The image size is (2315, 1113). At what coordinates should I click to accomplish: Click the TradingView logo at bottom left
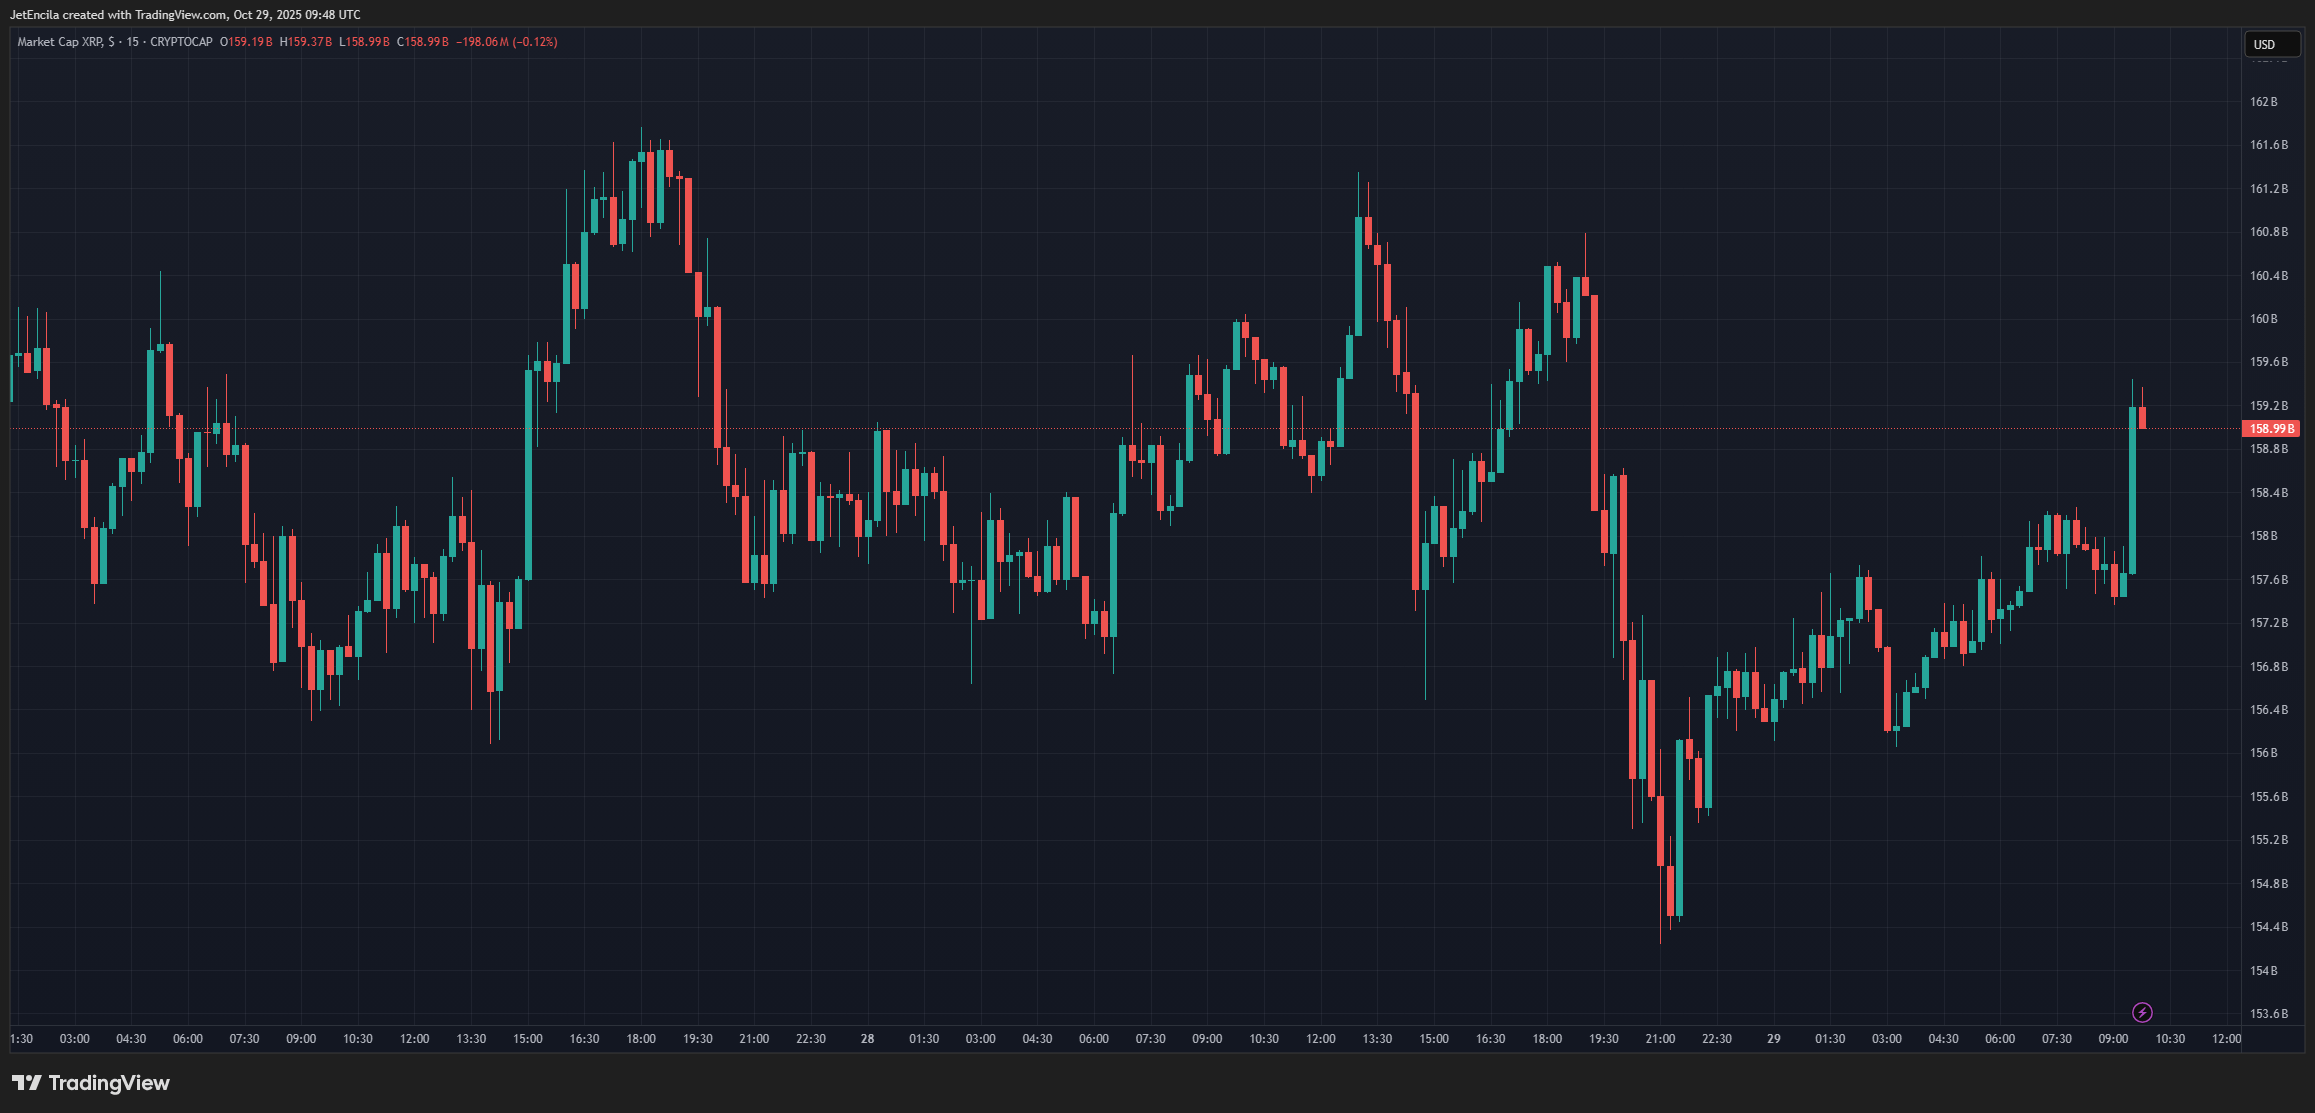point(91,1083)
